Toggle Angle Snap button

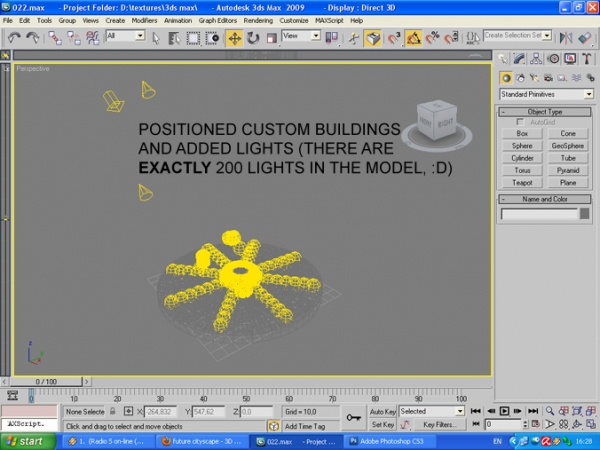(x=414, y=38)
